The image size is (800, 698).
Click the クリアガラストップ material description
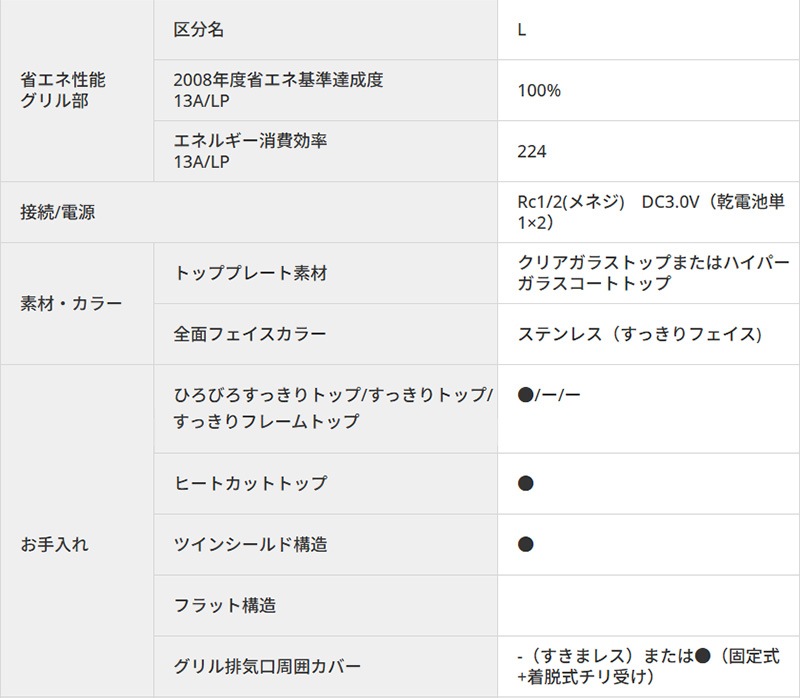[x=650, y=273]
